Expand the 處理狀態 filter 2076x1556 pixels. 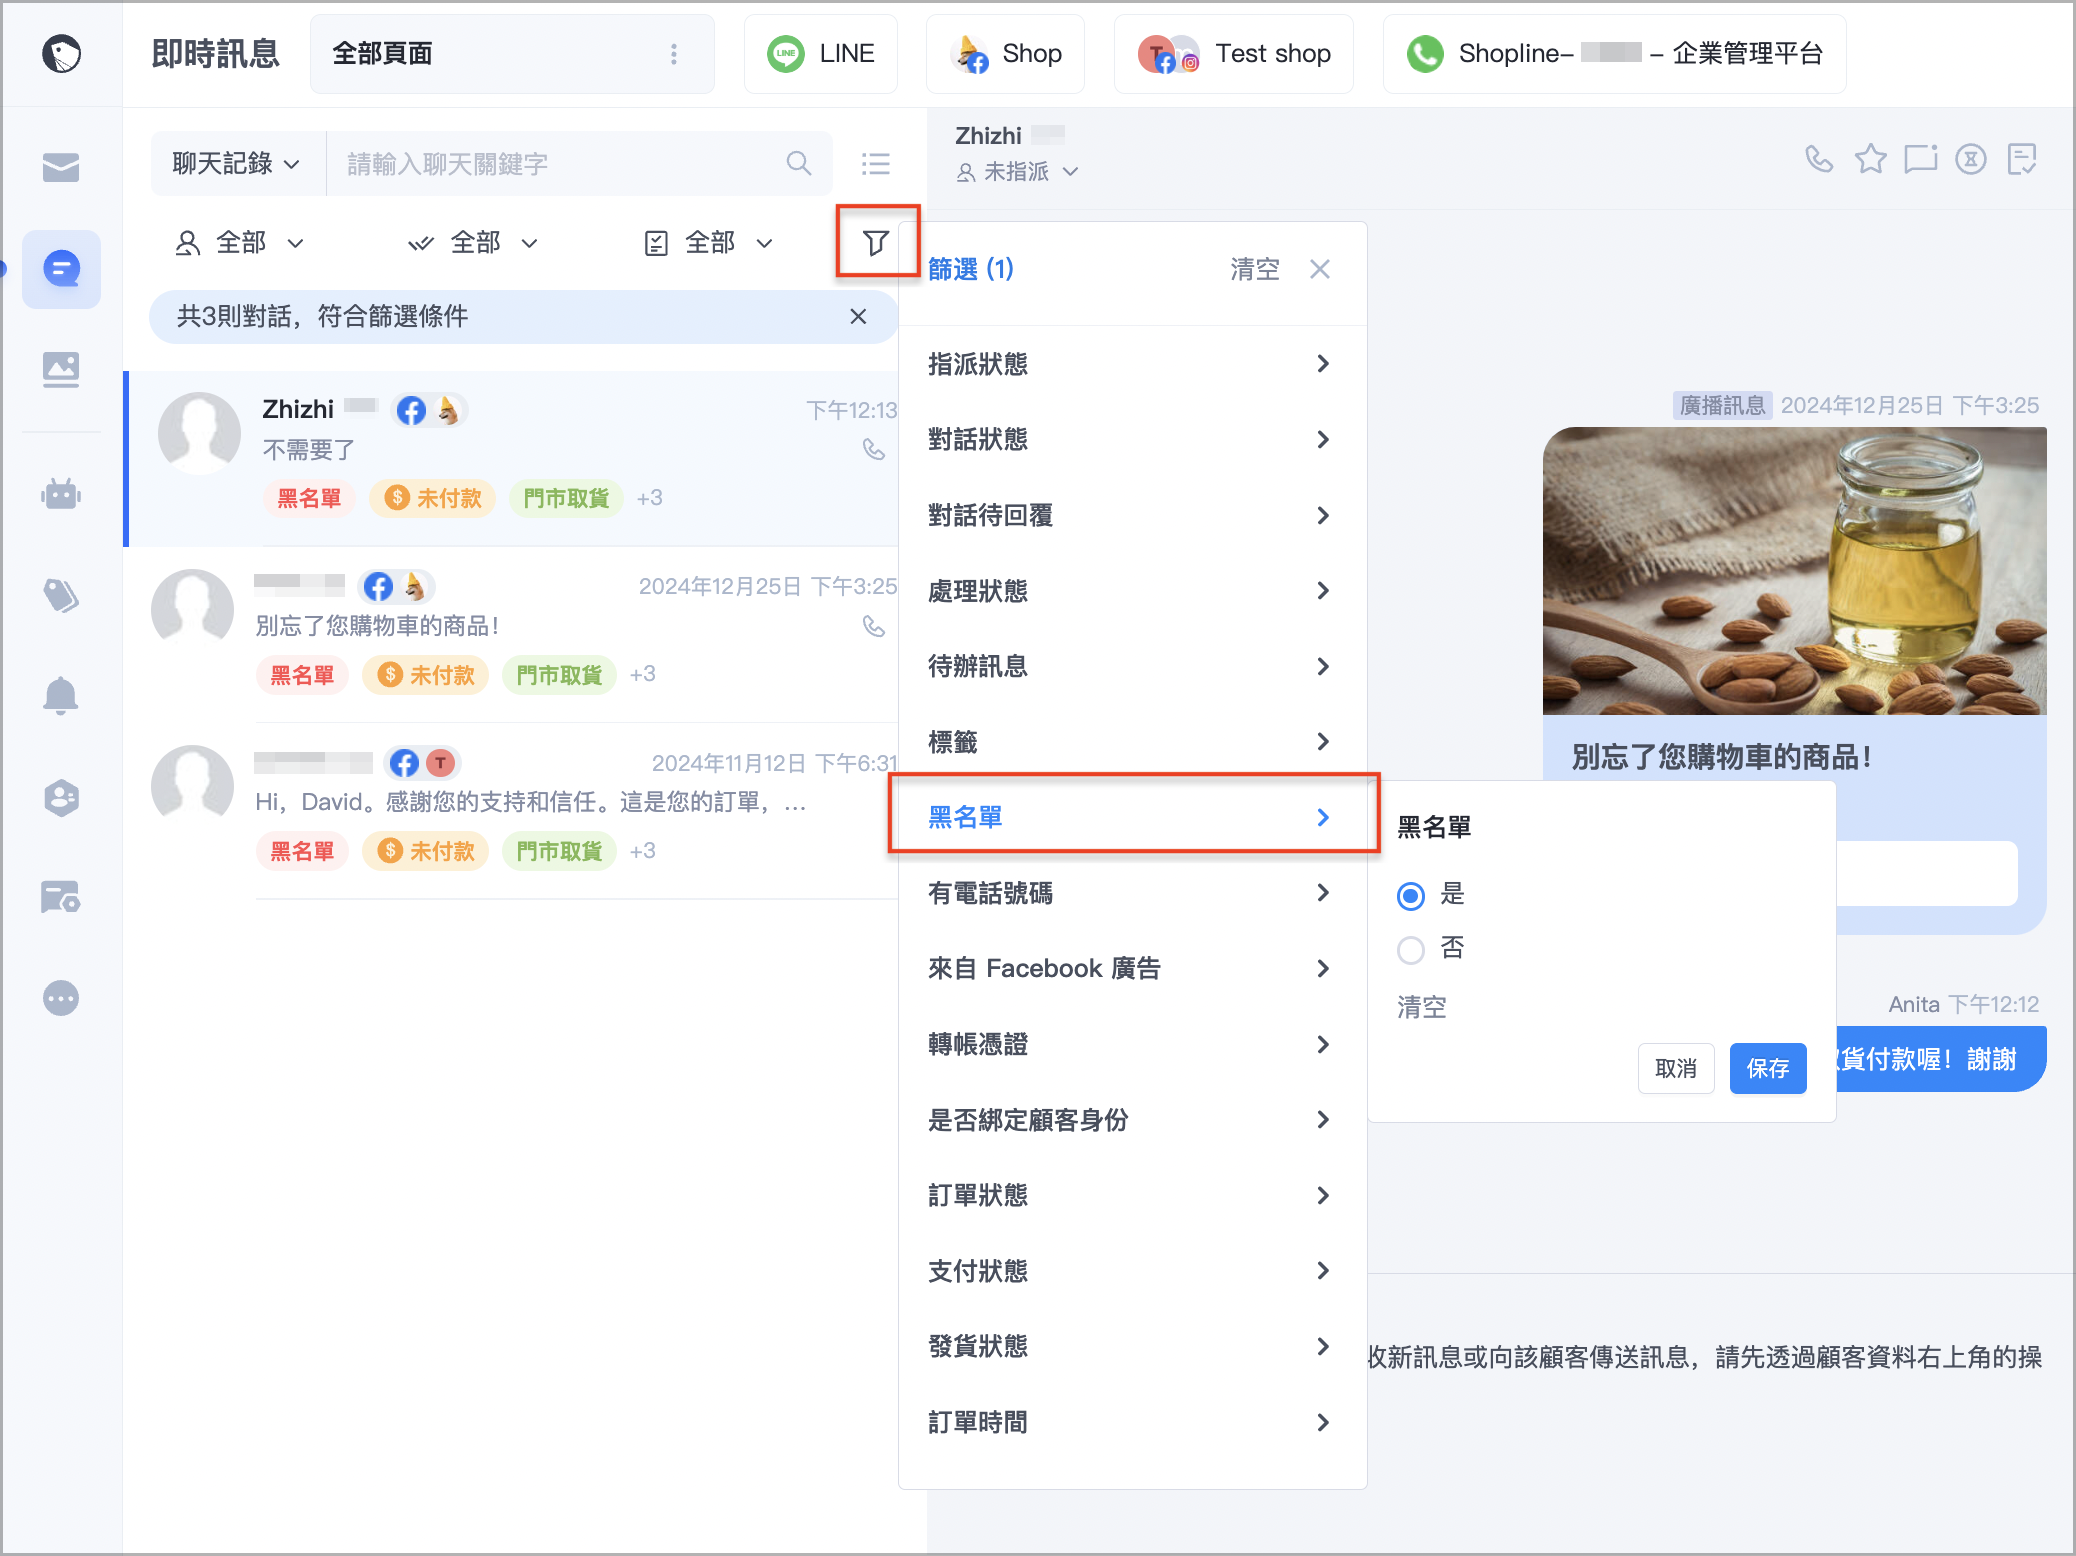pyautogui.click(x=1131, y=591)
